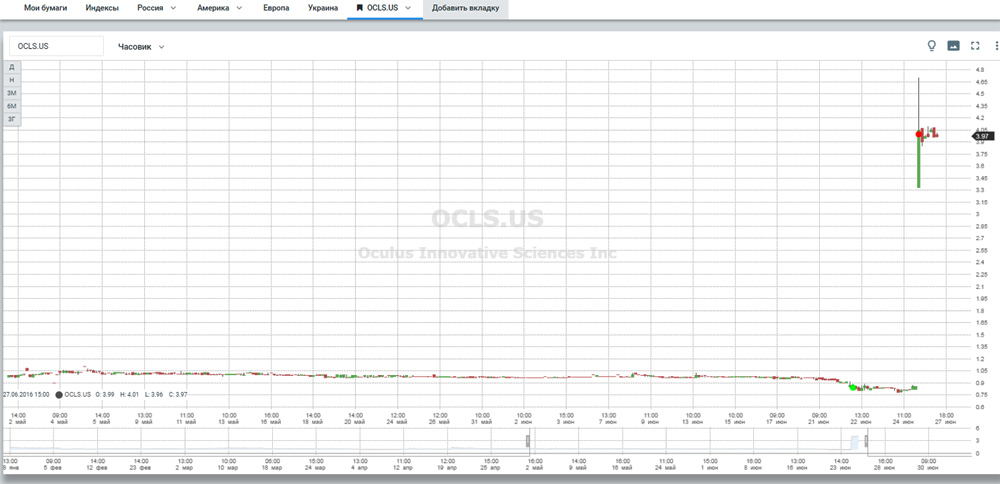Click the O: 3.99 open value

(106, 395)
